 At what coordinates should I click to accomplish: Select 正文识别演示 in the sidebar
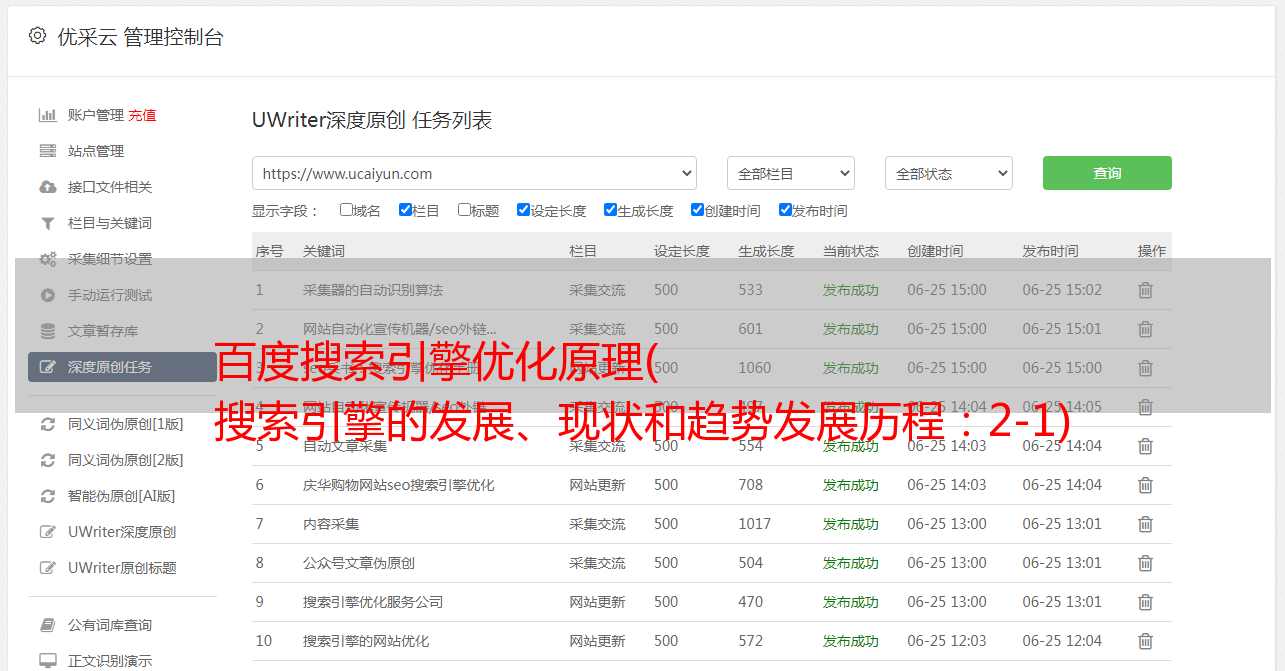pos(110,661)
